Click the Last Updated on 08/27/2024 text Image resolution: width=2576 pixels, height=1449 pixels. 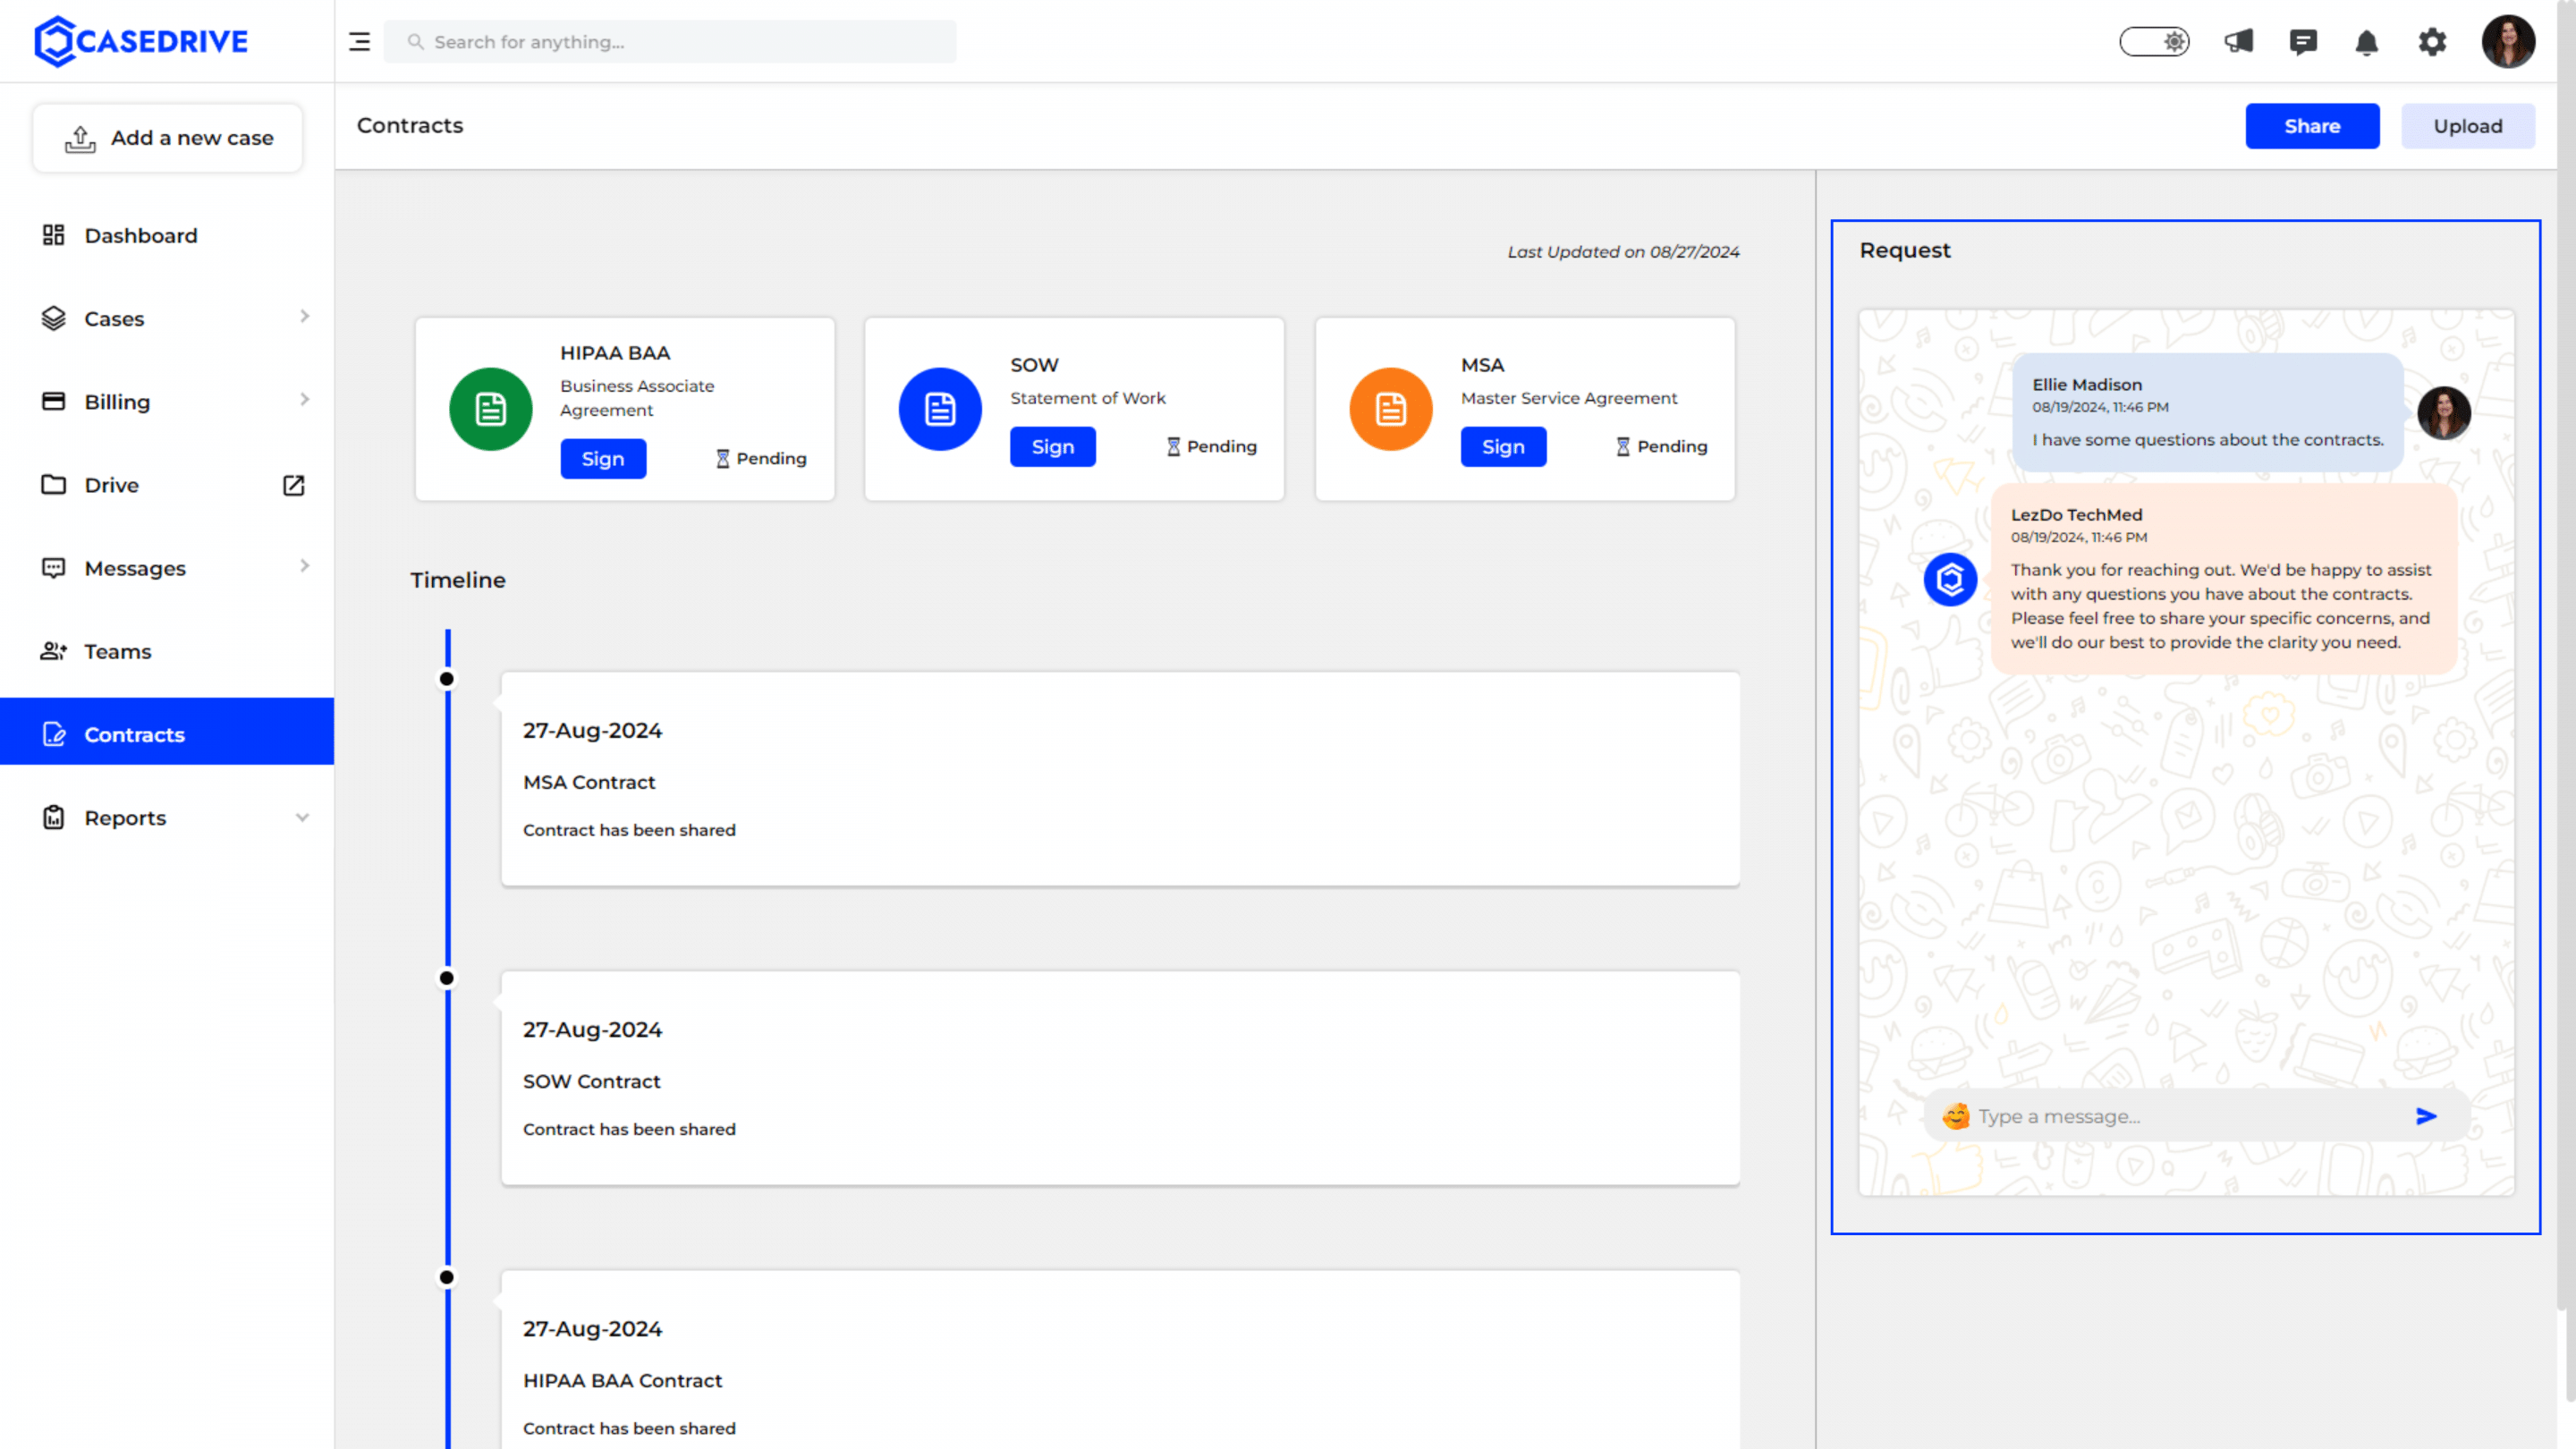click(1623, 252)
